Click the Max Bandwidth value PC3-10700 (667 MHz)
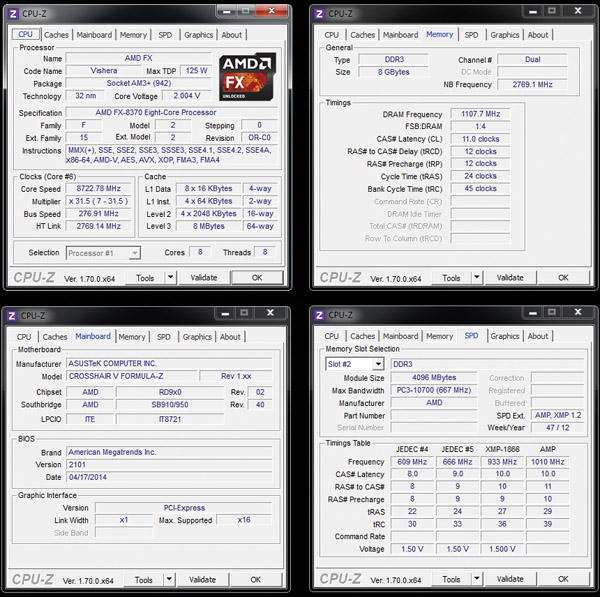The height and width of the screenshot is (597, 600). pyautogui.click(x=434, y=390)
